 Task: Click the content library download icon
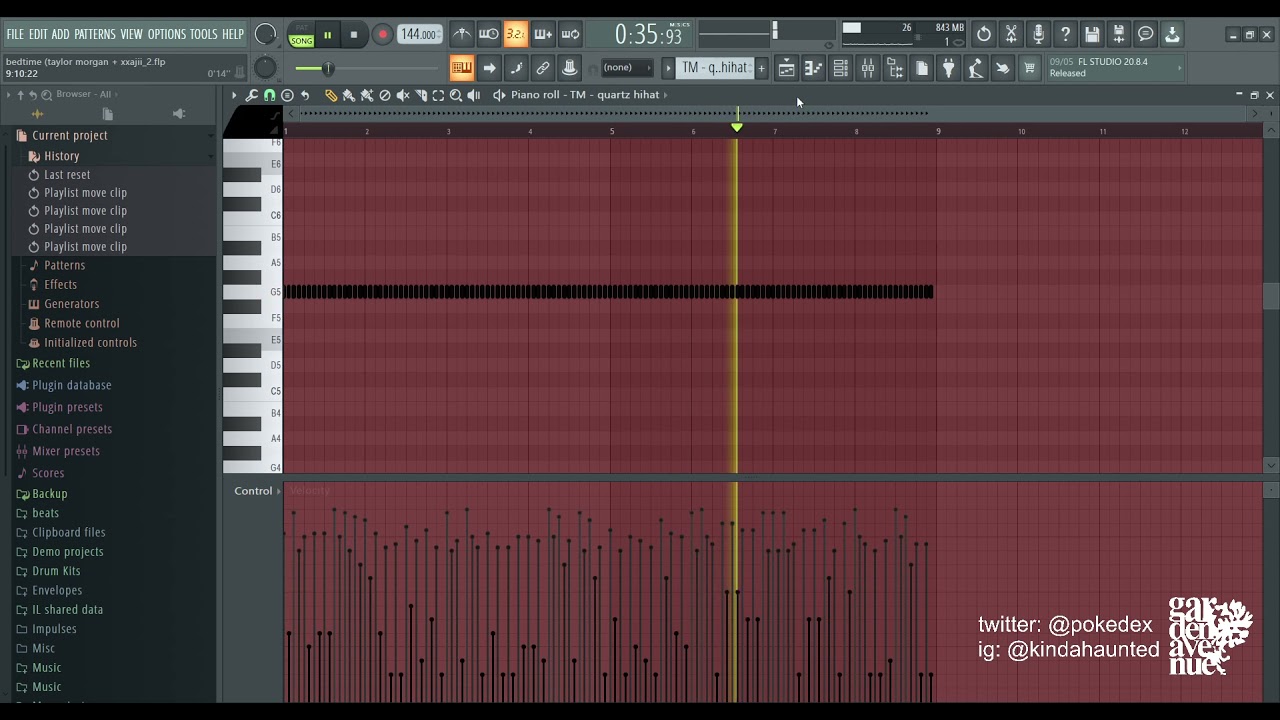tap(1172, 35)
